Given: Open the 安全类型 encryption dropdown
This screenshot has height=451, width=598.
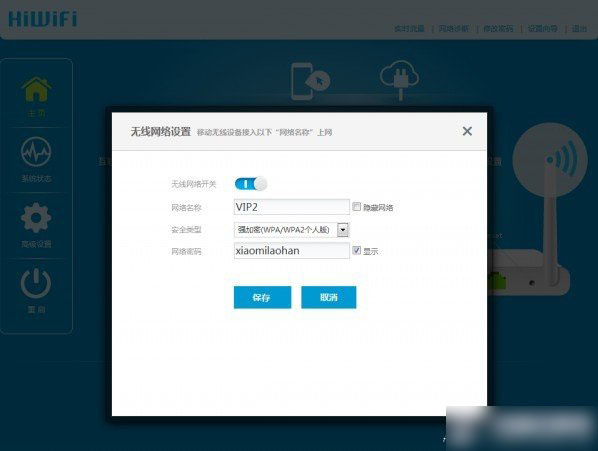Looking at the screenshot, I should (x=291, y=230).
